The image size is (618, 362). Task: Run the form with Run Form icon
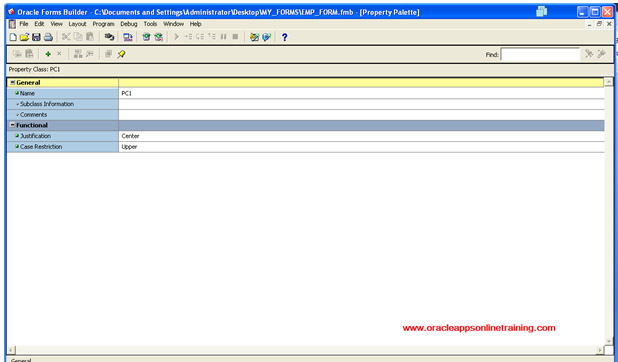tap(128, 37)
